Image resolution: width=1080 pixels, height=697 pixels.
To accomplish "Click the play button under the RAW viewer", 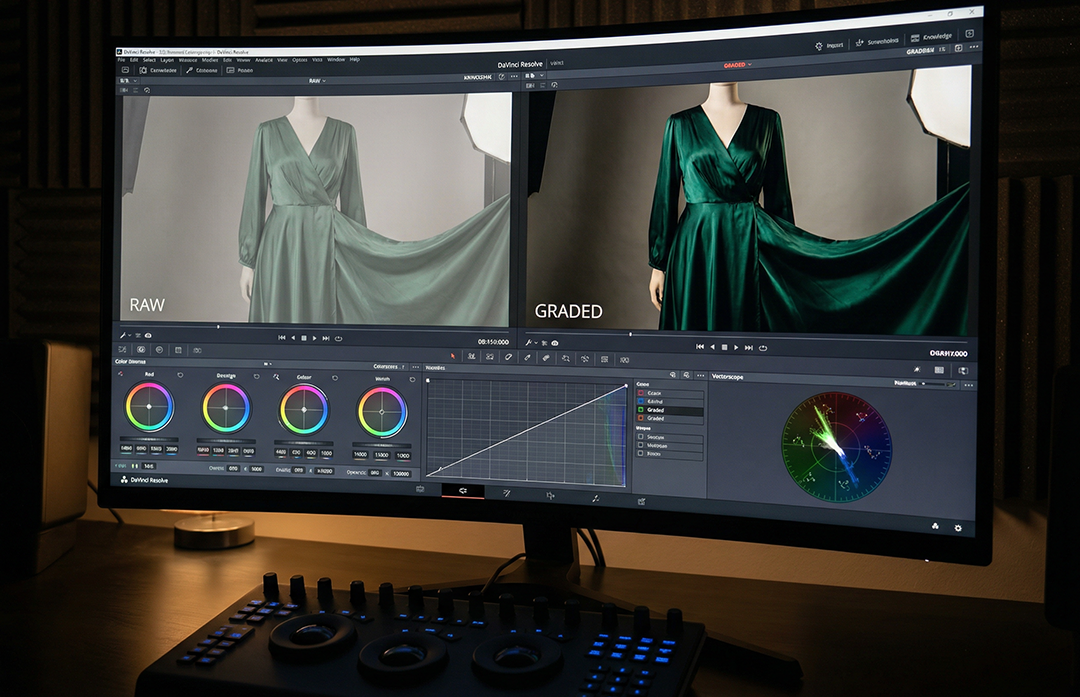I will (315, 339).
